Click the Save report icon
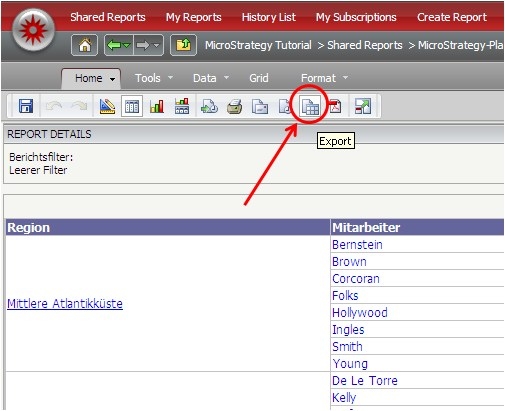Image resolution: width=505 pixels, height=411 pixels. [x=26, y=106]
